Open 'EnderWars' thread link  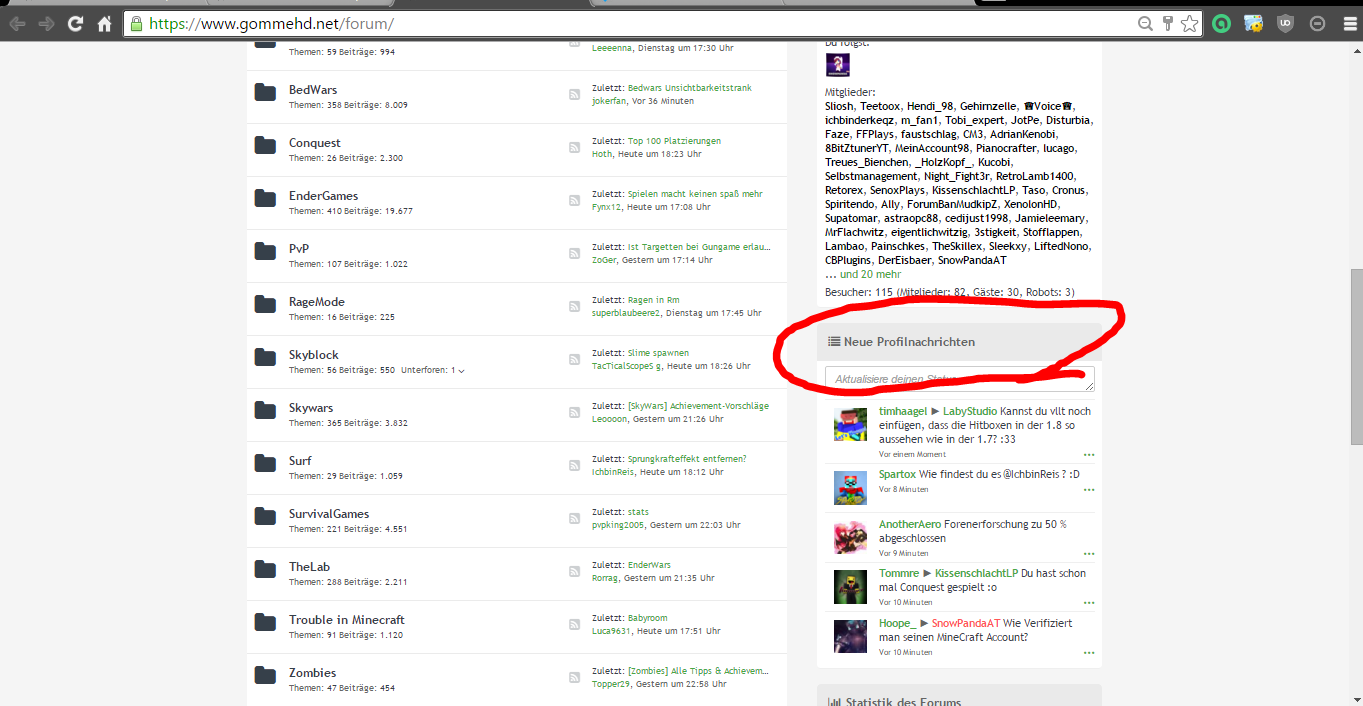649,565
